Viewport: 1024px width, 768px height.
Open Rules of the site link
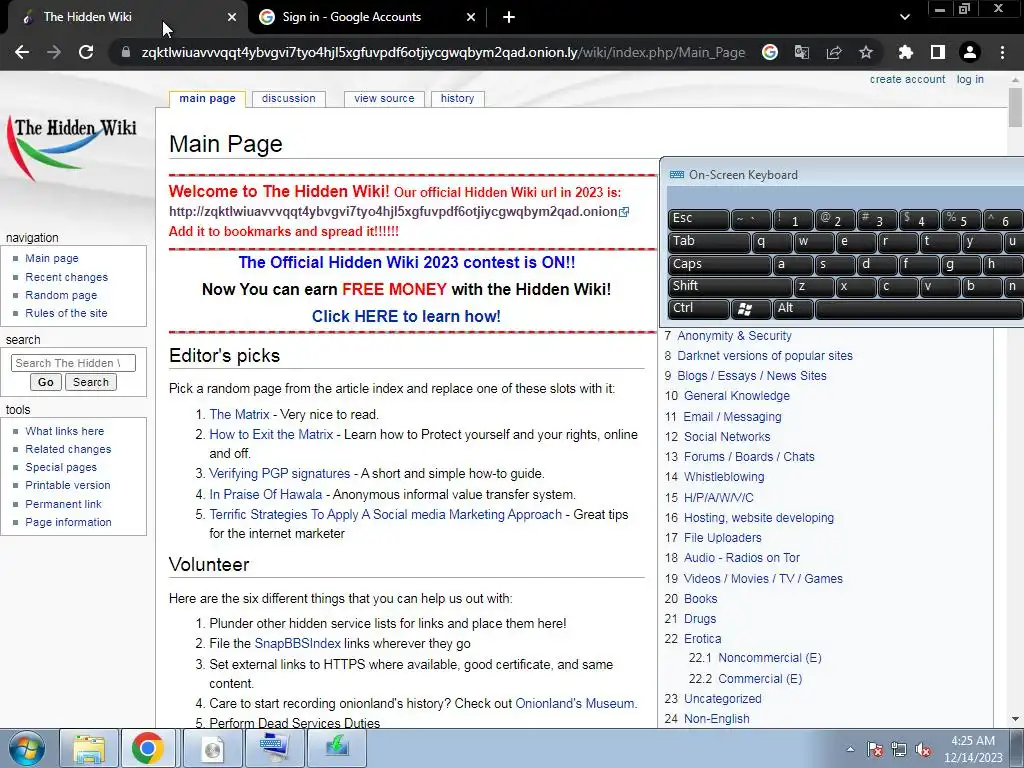(66, 313)
